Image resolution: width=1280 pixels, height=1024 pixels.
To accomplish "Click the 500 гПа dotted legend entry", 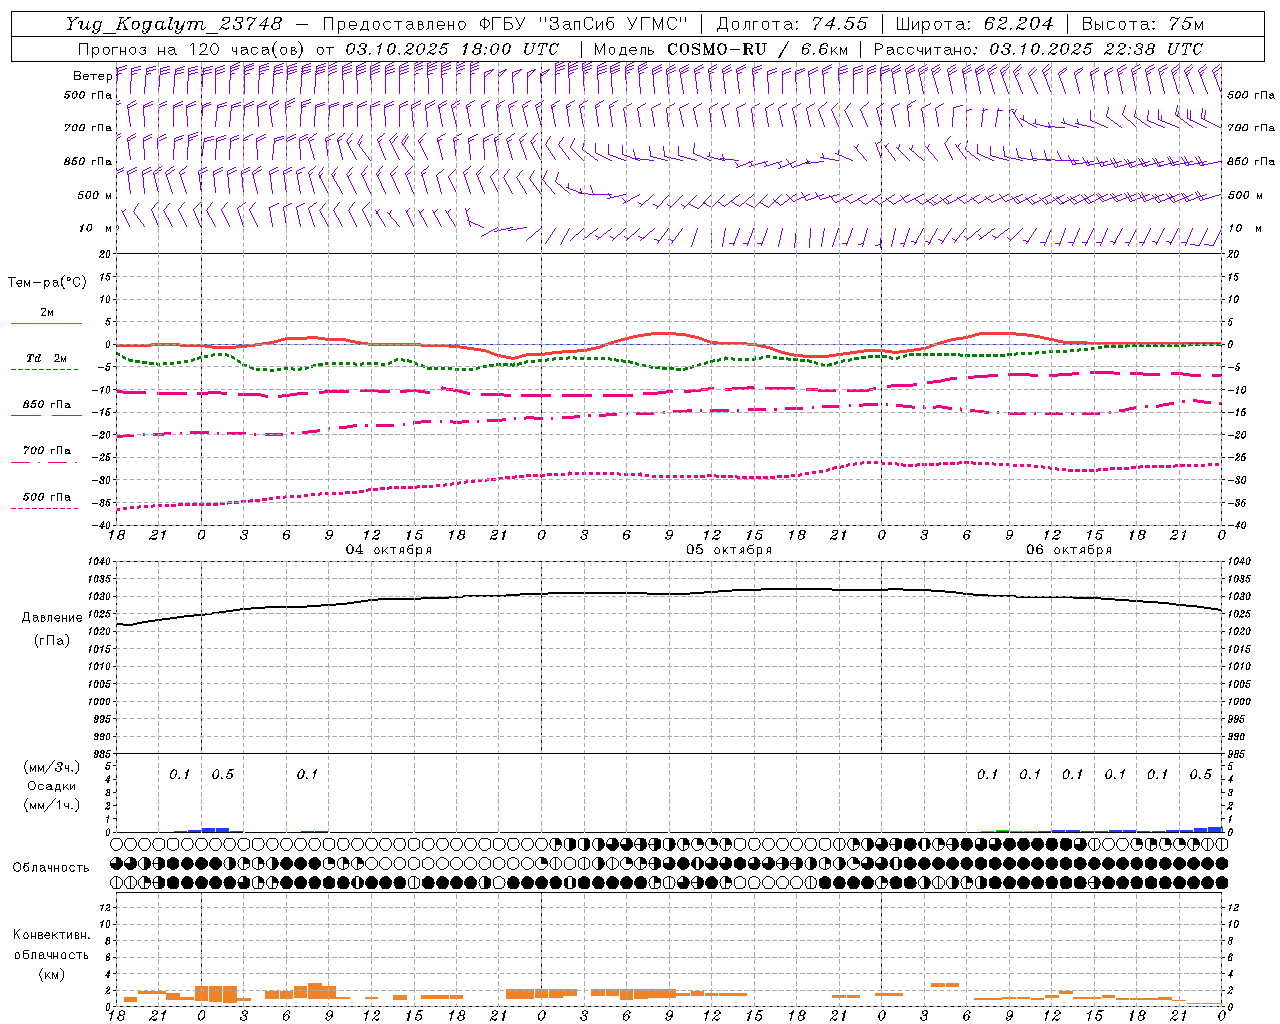I will (47, 497).
